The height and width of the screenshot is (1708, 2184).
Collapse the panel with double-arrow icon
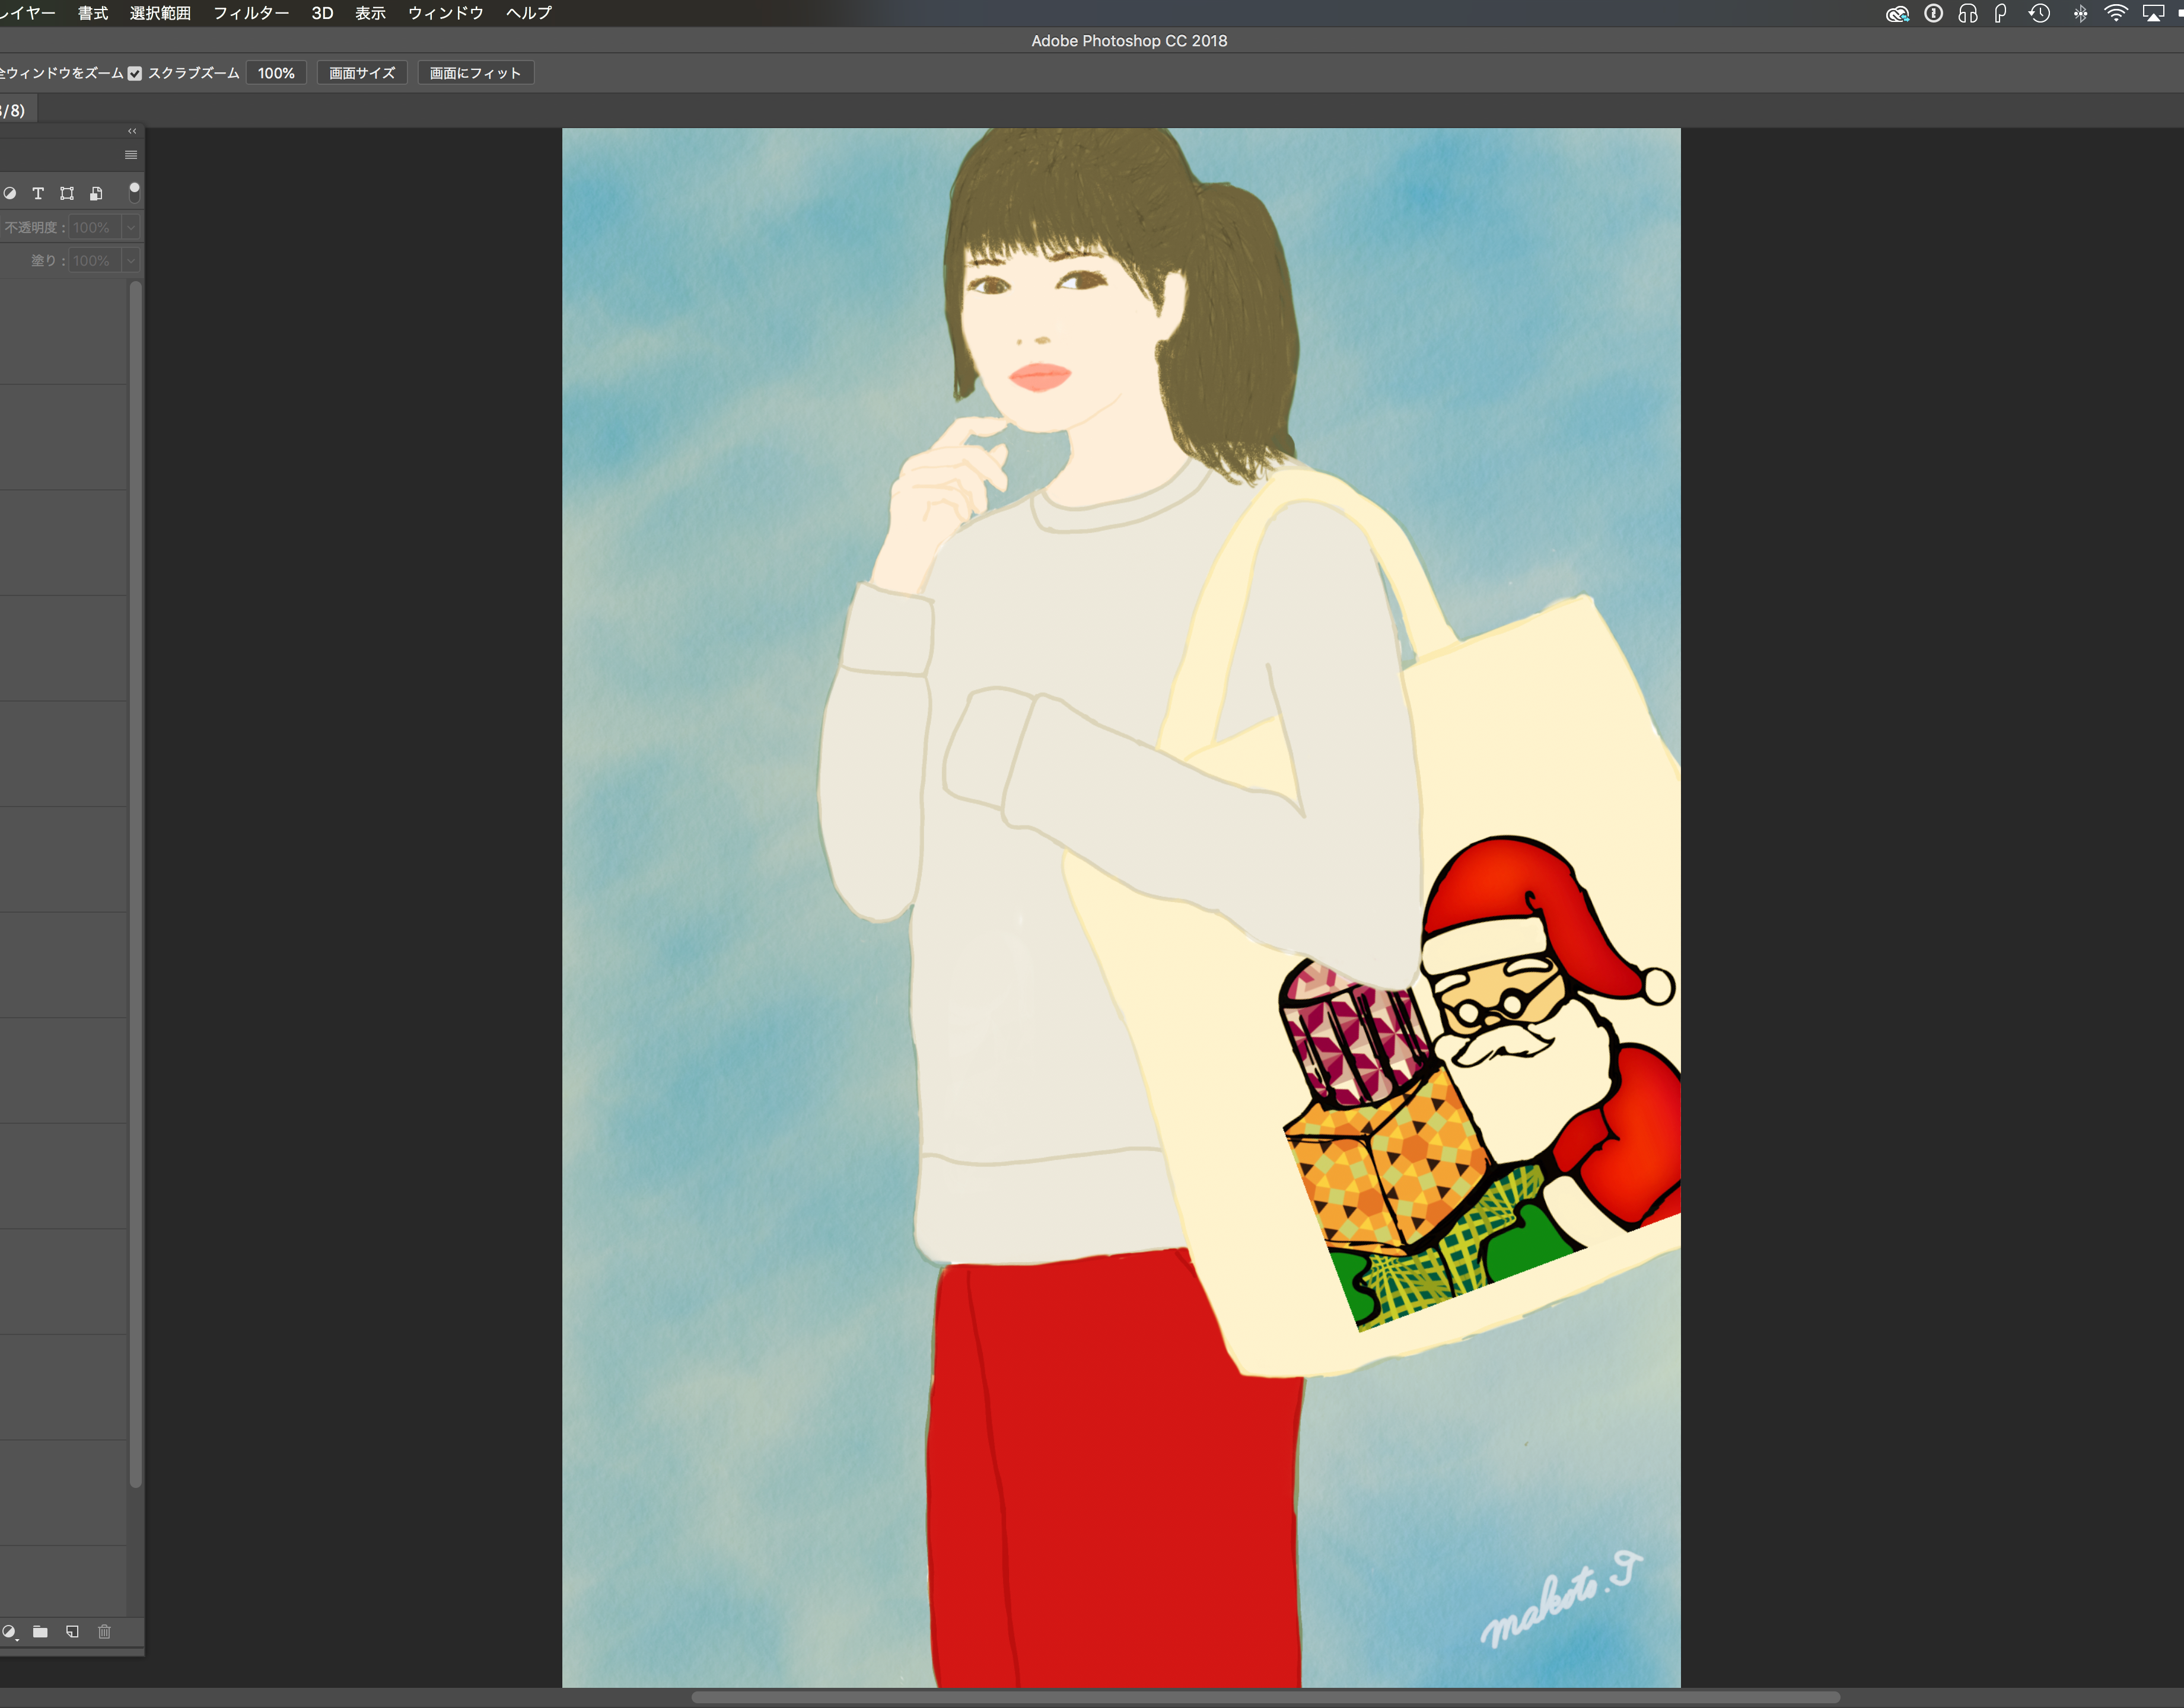pos(132,131)
